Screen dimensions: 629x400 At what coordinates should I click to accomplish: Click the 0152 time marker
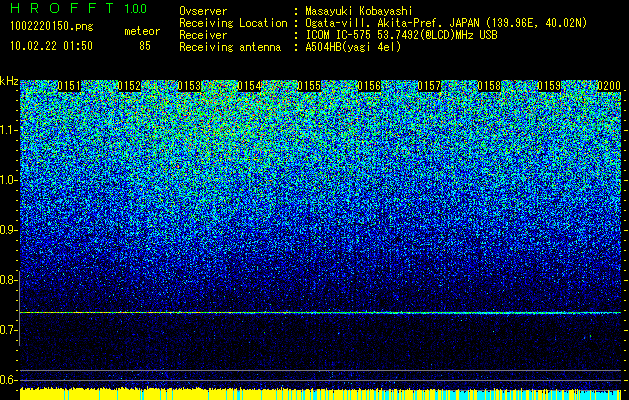click(x=129, y=86)
